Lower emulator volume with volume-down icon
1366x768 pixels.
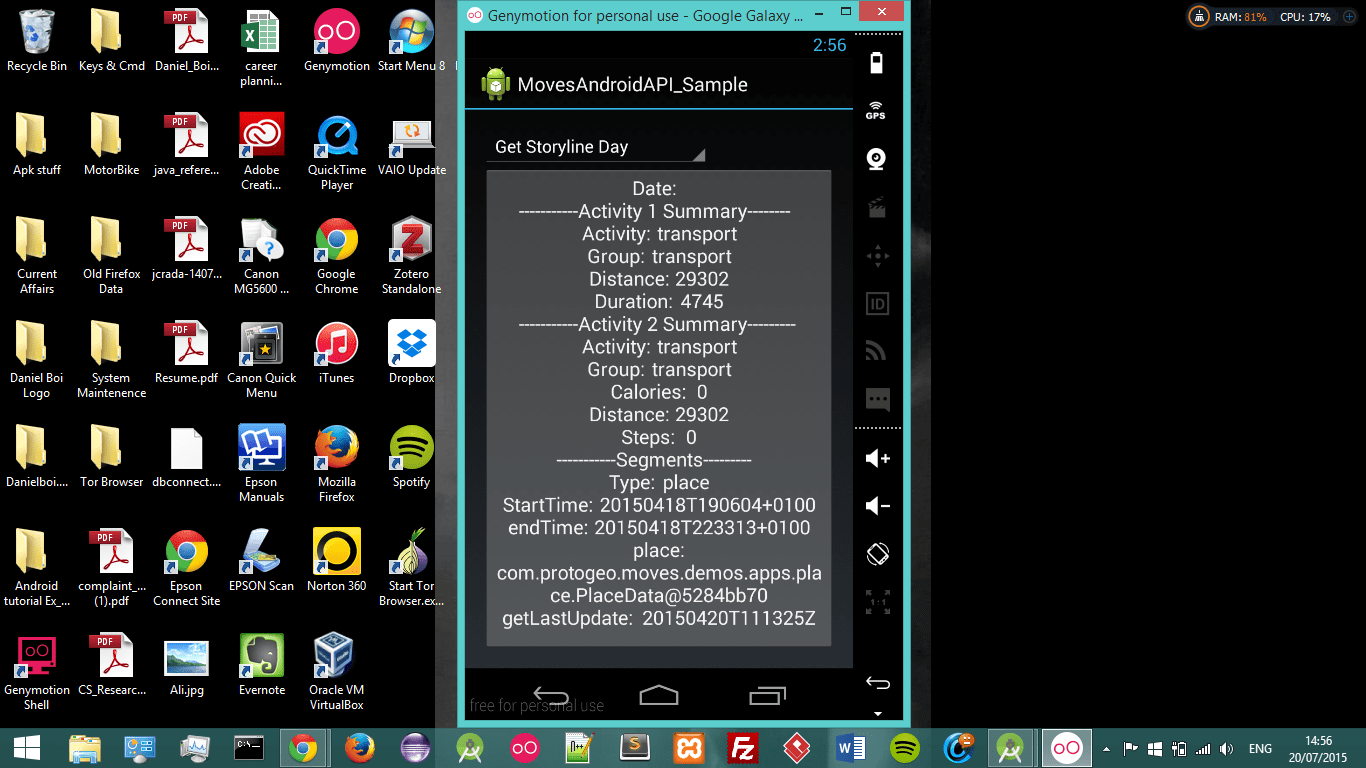click(877, 506)
